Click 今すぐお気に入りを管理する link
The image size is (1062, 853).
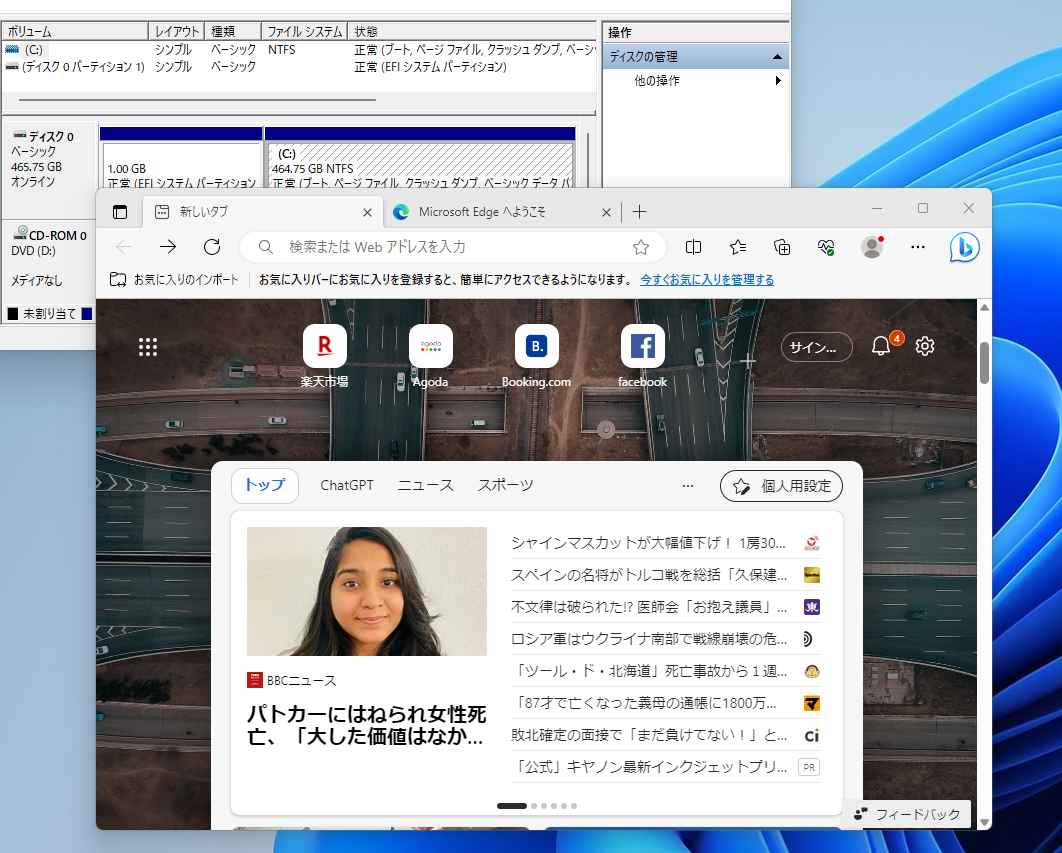point(707,279)
